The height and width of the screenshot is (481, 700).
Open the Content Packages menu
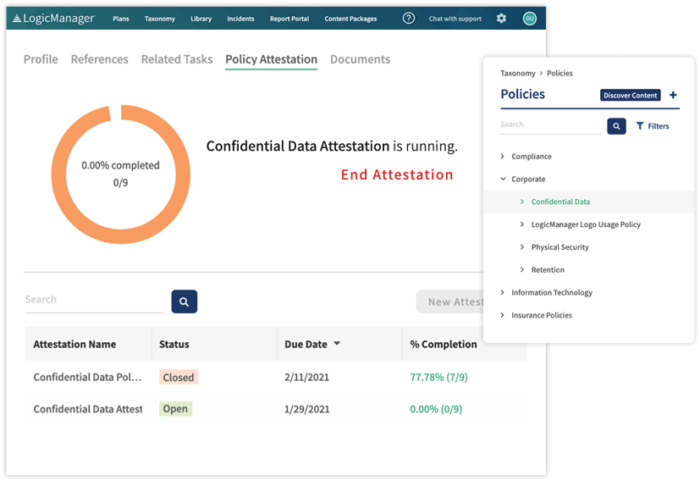pos(350,19)
